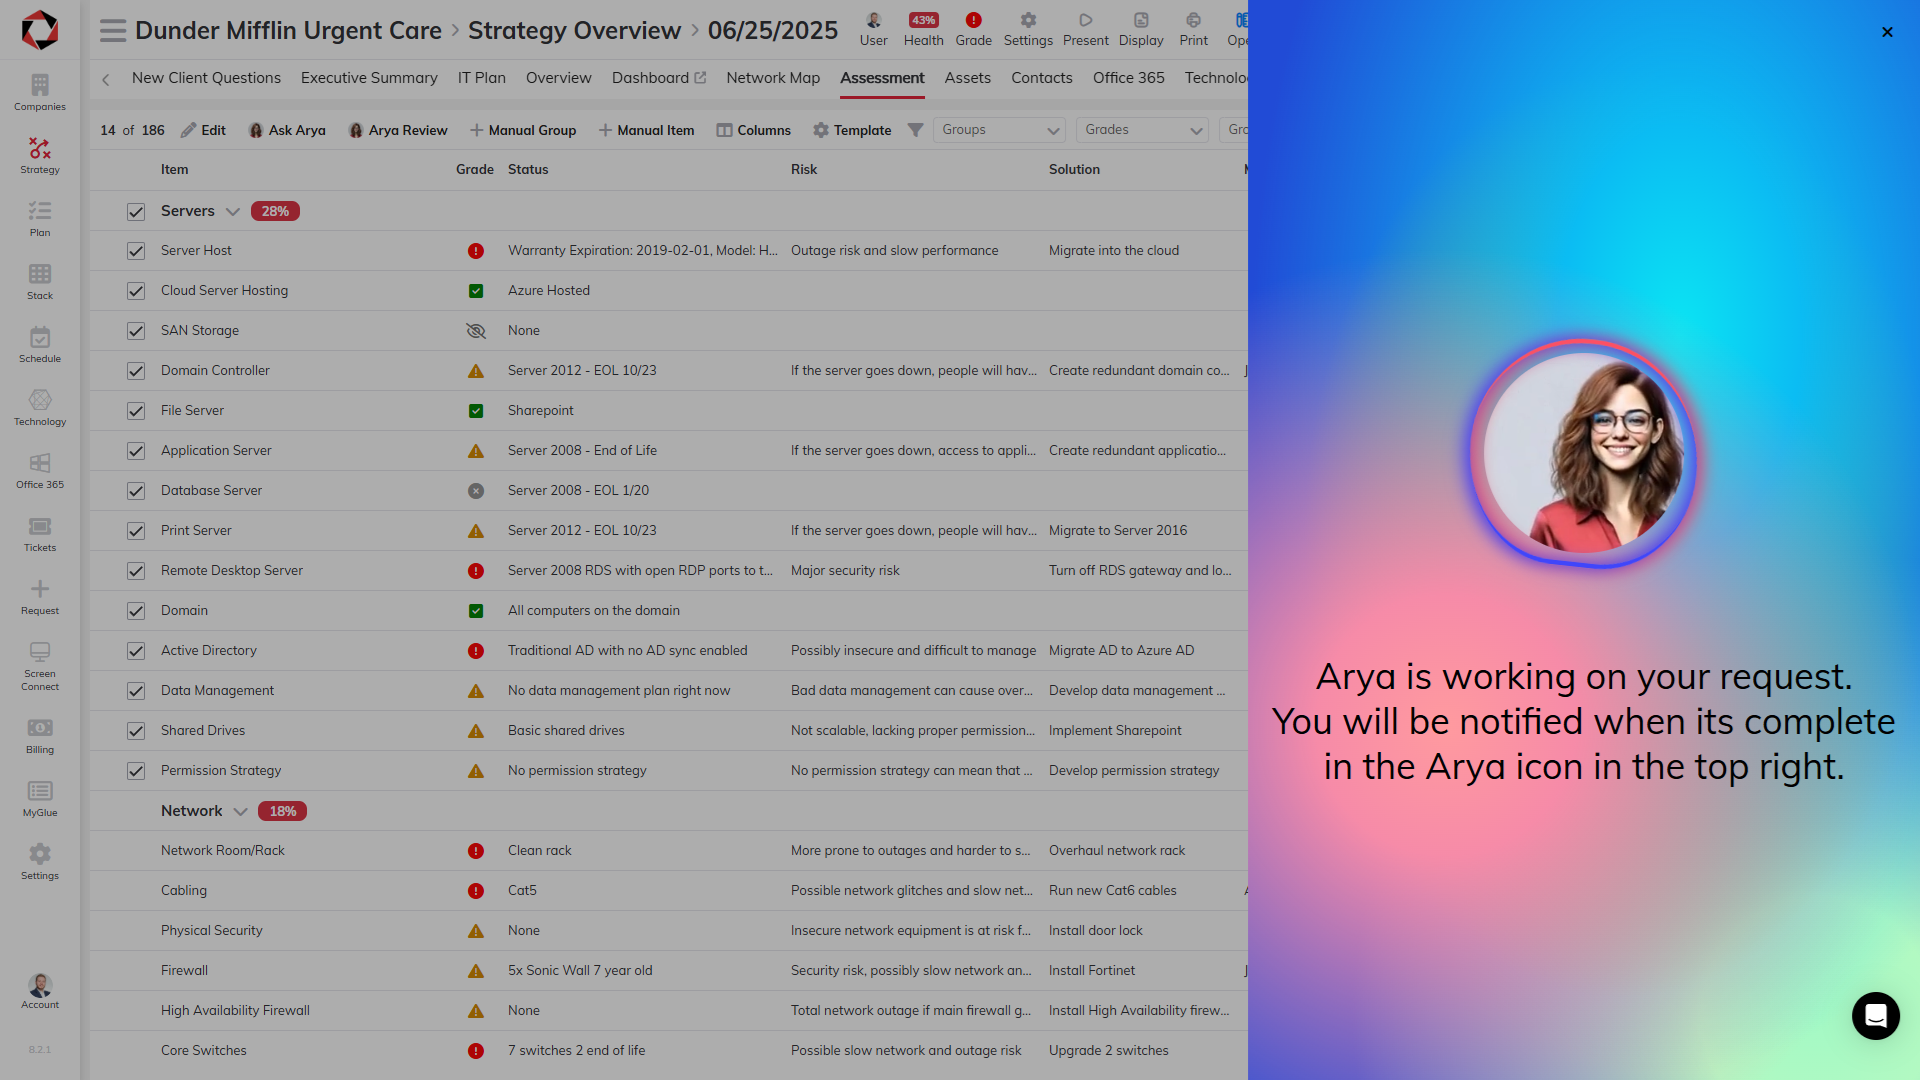The image size is (1920, 1080).
Task: Open the Plan sidebar icon
Action: click(40, 218)
